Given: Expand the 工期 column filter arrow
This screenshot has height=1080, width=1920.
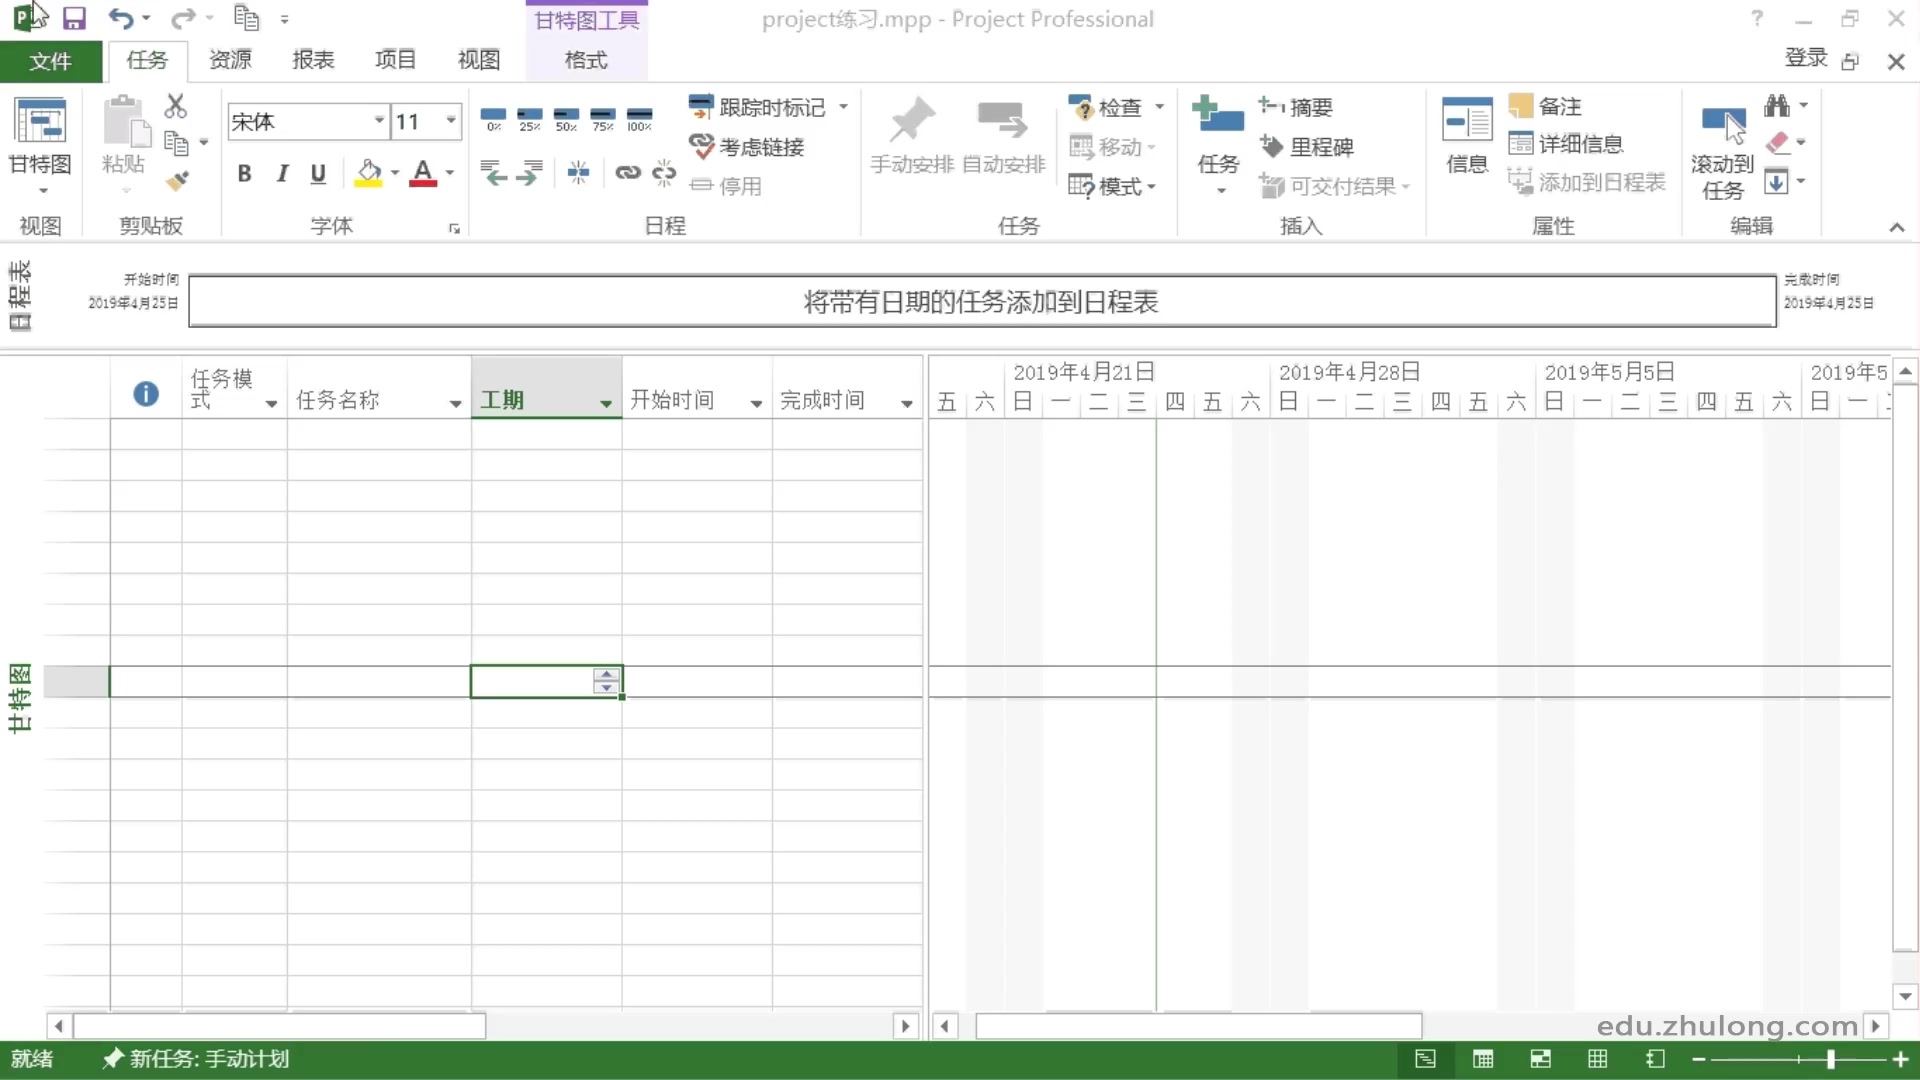Looking at the screenshot, I should pyautogui.click(x=605, y=403).
